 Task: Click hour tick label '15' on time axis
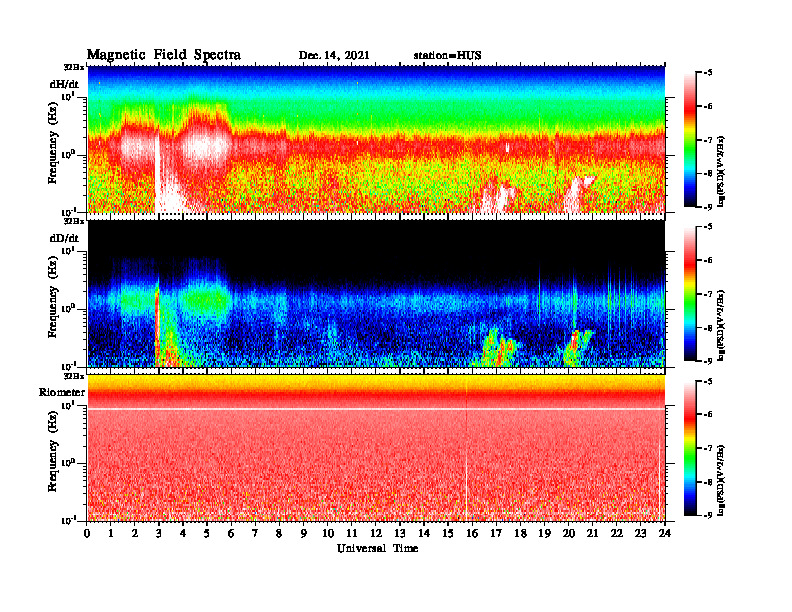tap(448, 534)
